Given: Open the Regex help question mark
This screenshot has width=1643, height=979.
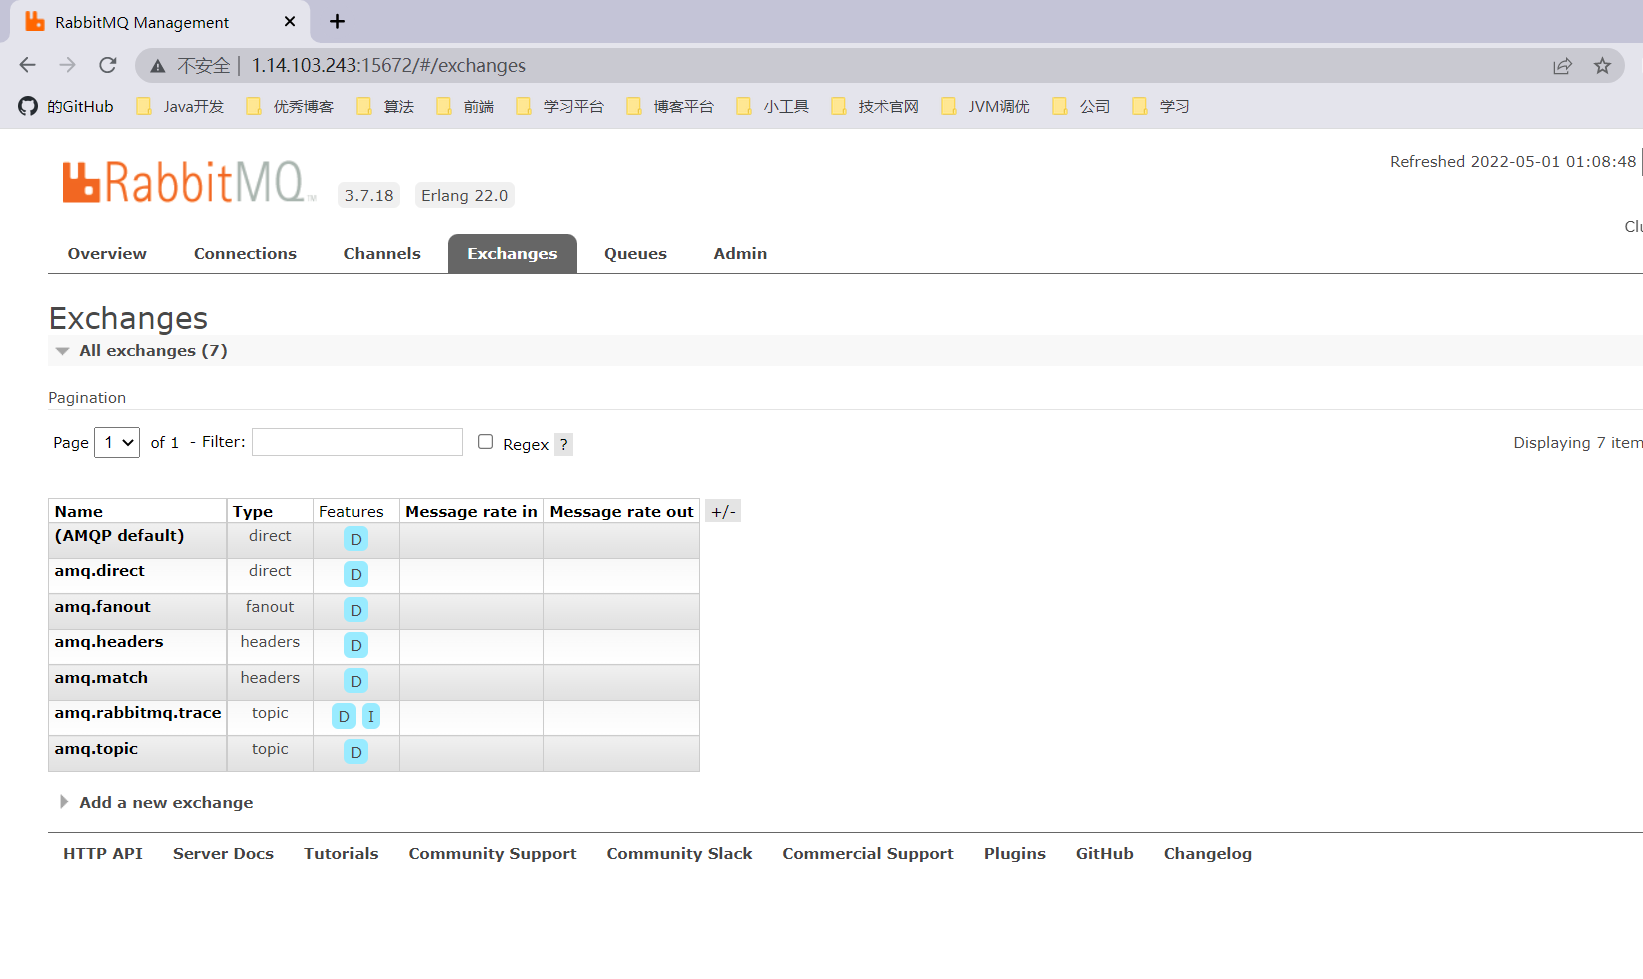Looking at the screenshot, I should click(564, 444).
